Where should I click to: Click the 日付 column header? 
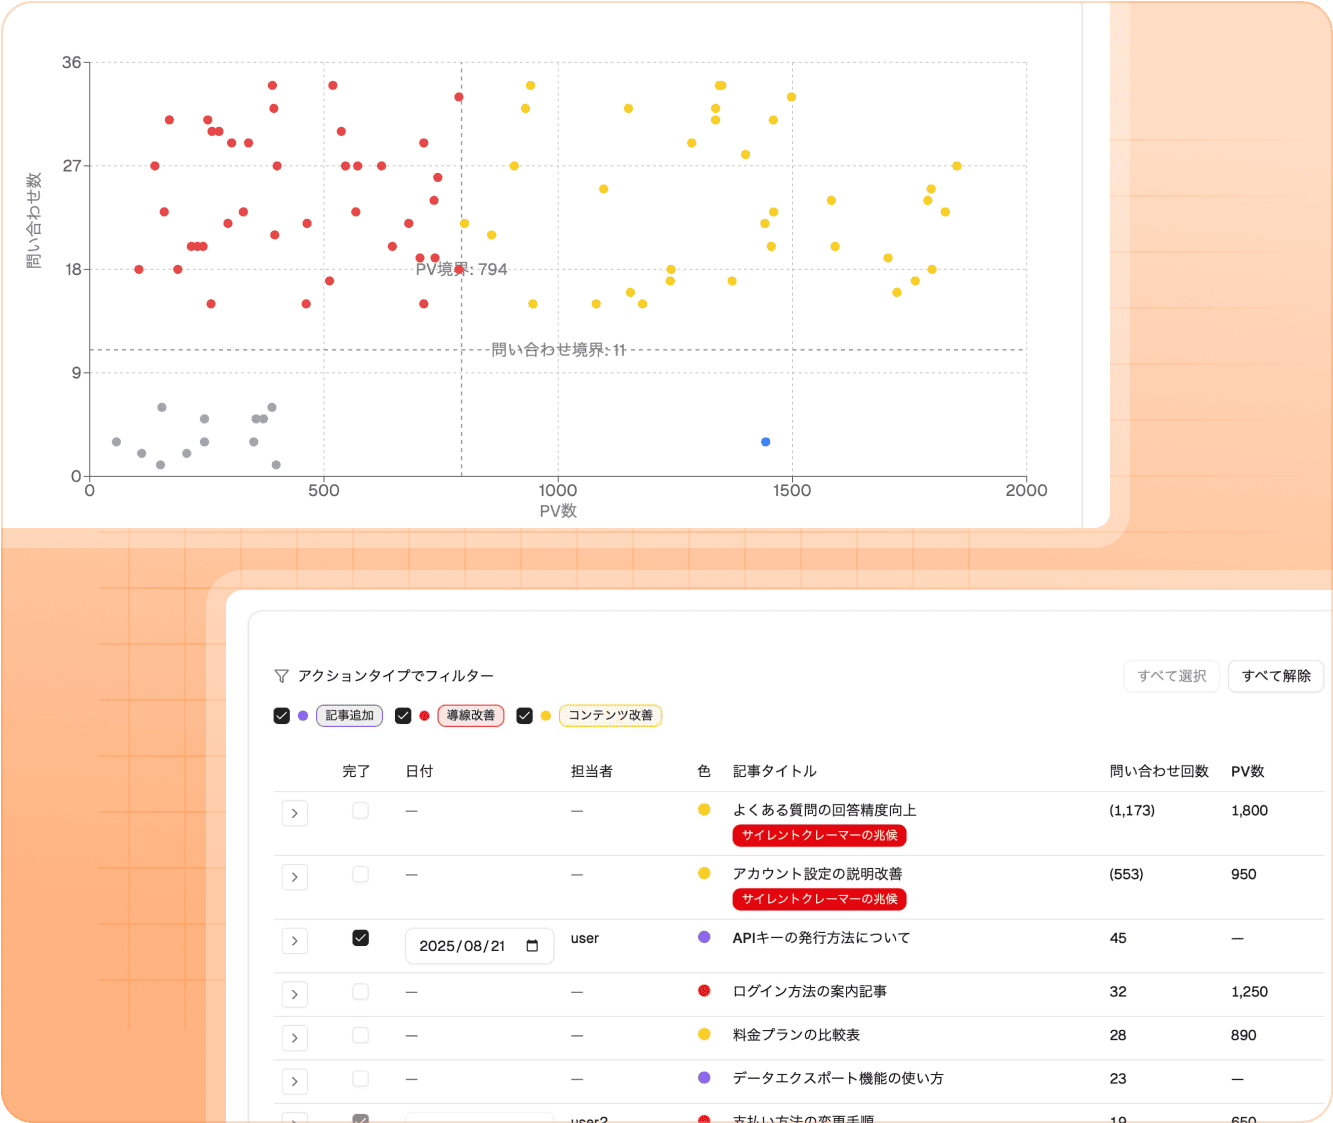tap(419, 771)
